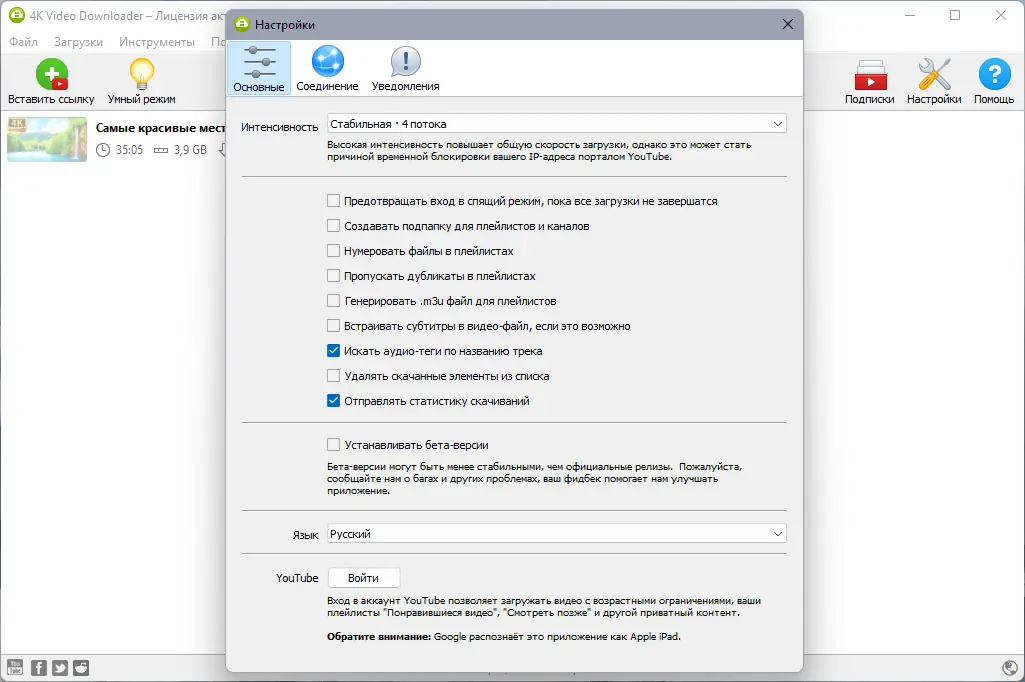Open the Инструменты menu

click(x=157, y=42)
